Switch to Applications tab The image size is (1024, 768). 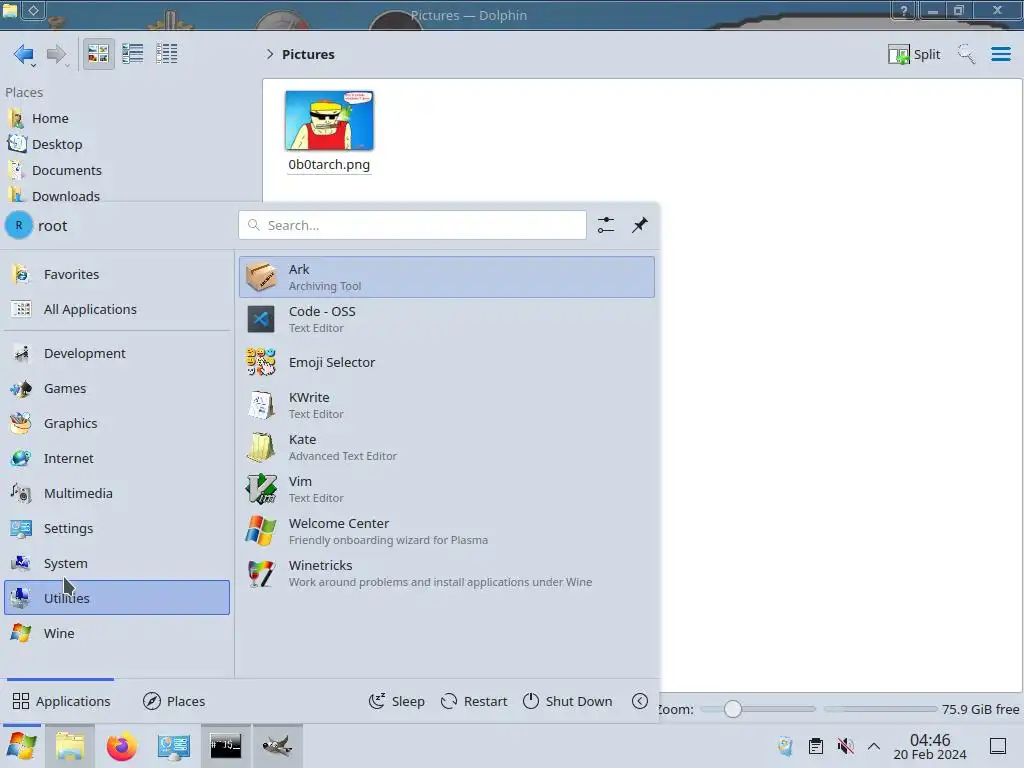point(61,701)
